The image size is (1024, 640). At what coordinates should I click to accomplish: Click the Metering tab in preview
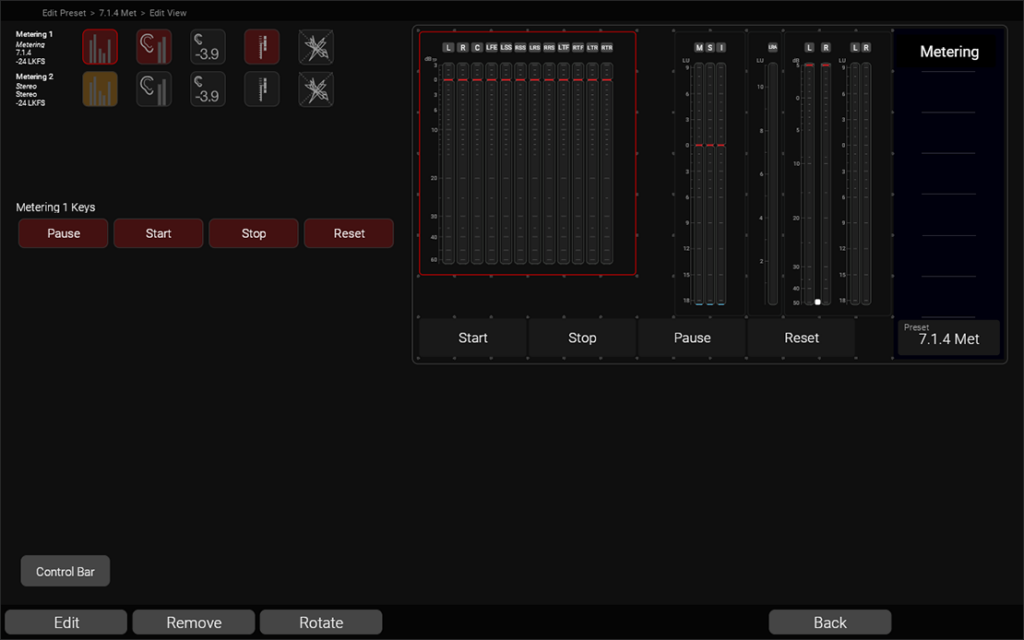948,52
